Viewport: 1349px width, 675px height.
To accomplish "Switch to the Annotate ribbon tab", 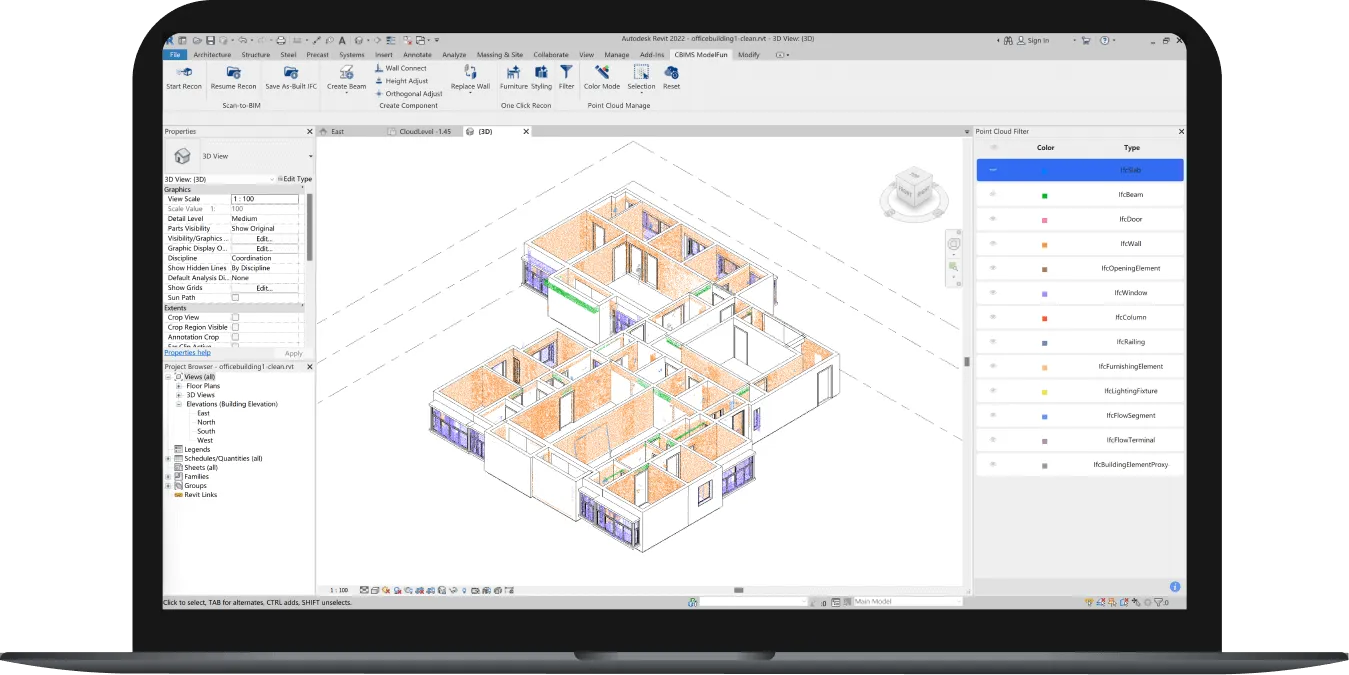I will click(x=417, y=55).
